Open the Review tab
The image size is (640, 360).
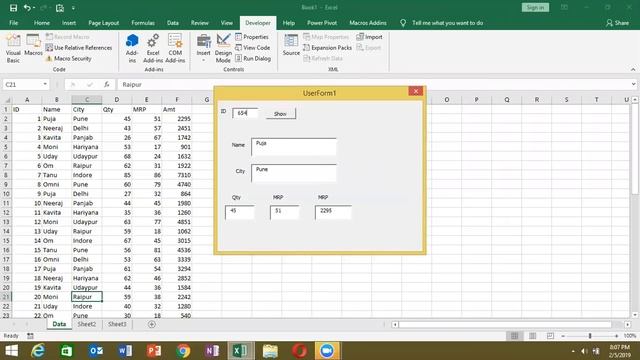pos(200,23)
